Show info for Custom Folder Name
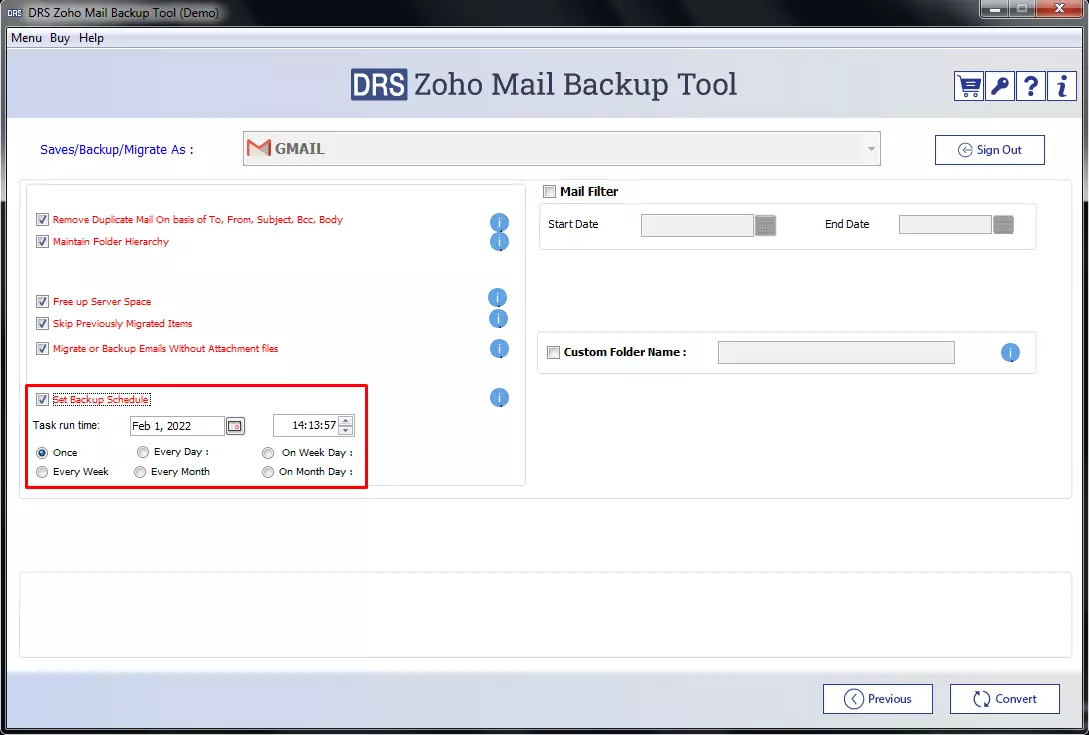1089x735 pixels. coord(1010,353)
